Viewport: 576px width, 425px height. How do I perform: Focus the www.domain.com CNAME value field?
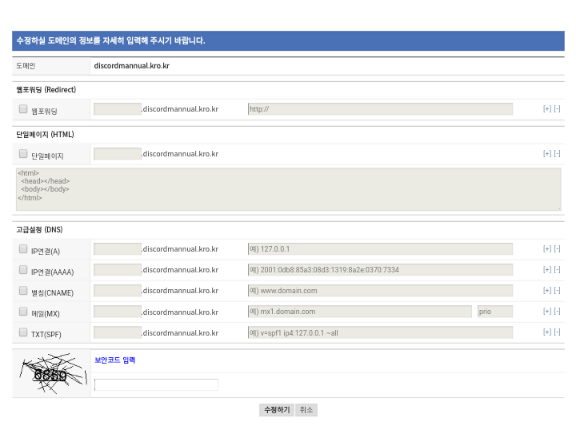click(x=381, y=291)
